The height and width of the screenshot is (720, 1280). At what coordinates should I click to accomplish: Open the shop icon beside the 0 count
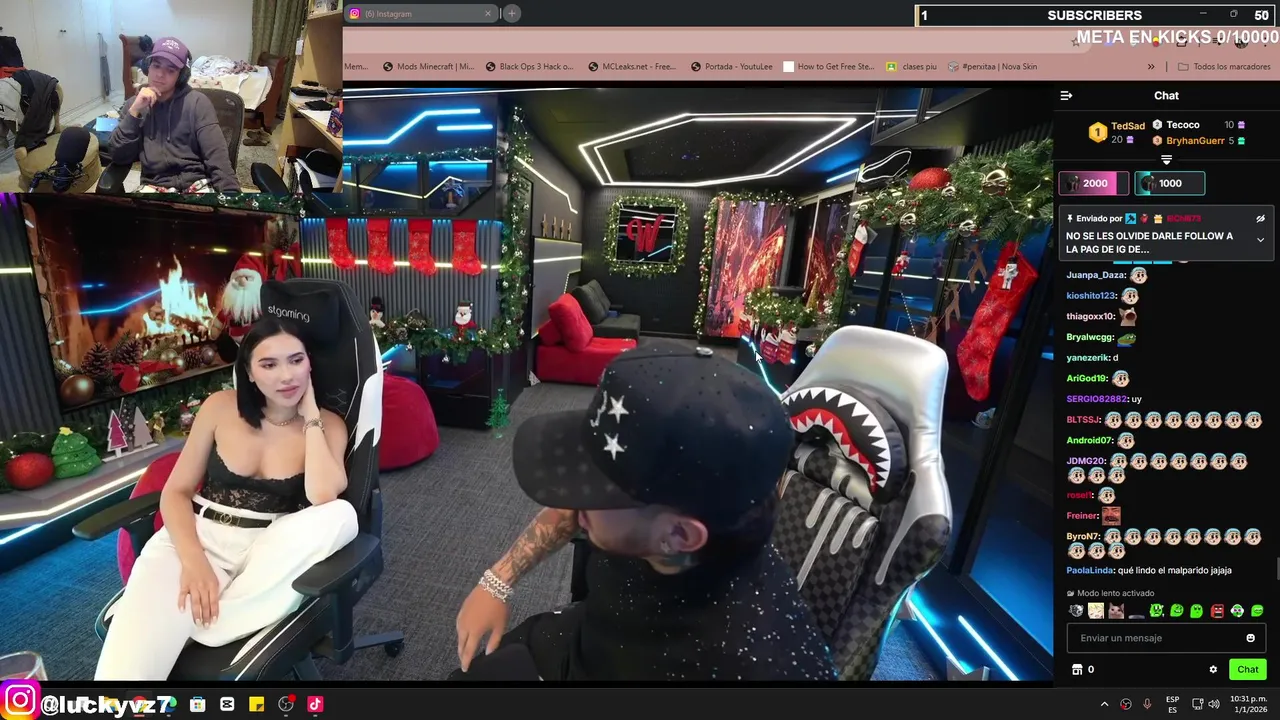pyautogui.click(x=1077, y=669)
